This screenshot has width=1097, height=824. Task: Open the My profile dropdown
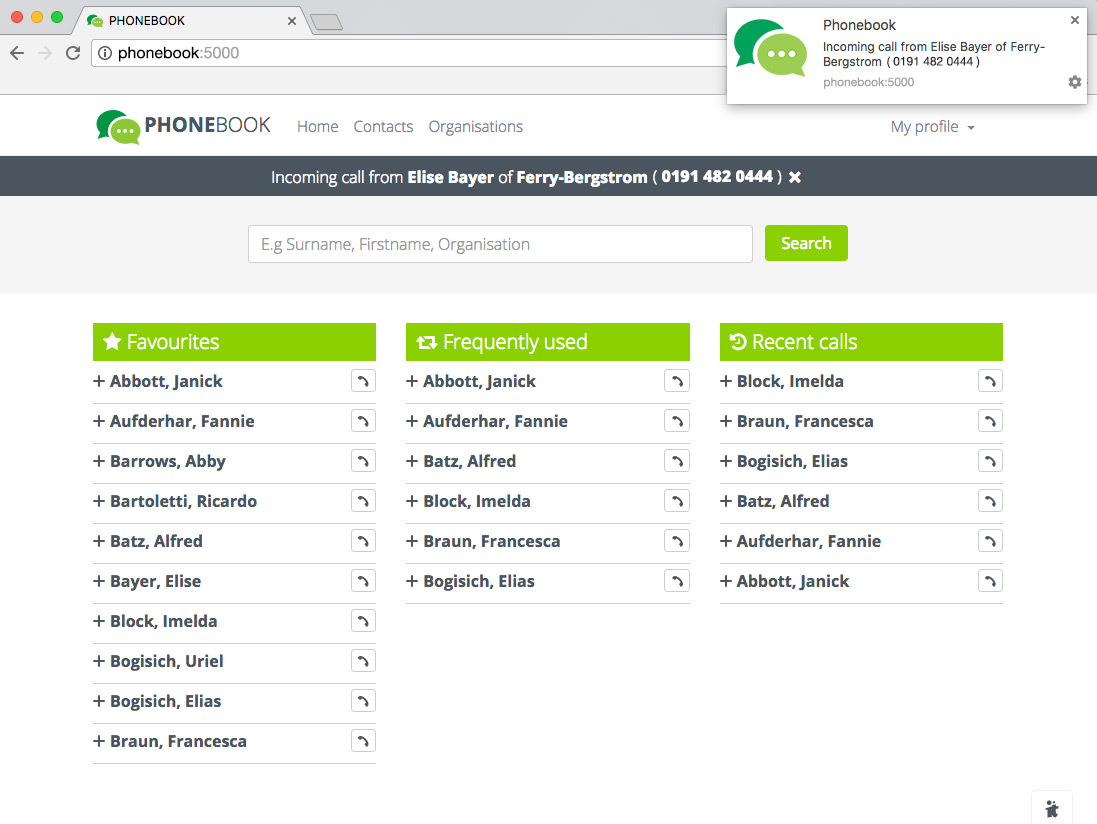[x=932, y=127]
